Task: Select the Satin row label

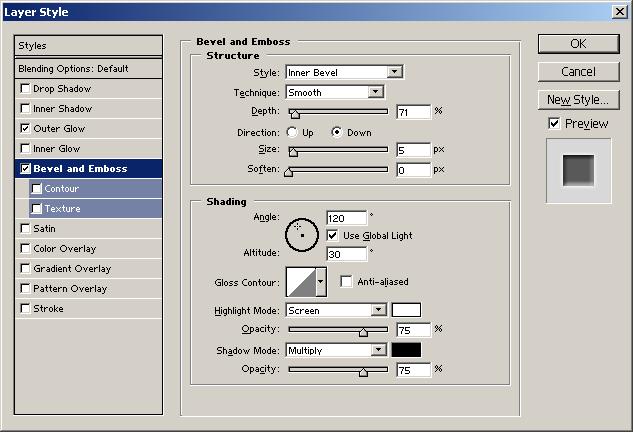Action: pyautogui.click(x=44, y=229)
